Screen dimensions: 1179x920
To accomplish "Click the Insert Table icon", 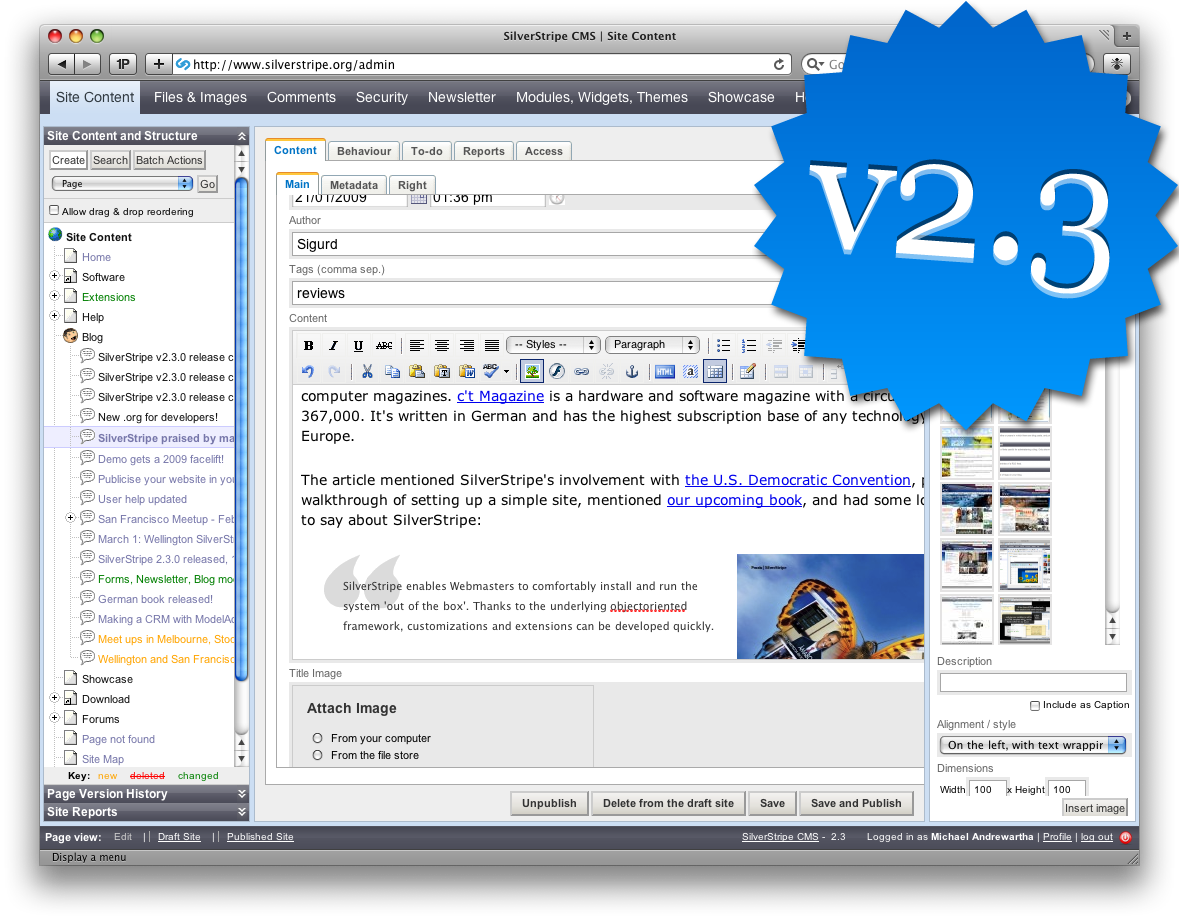I will pos(715,371).
